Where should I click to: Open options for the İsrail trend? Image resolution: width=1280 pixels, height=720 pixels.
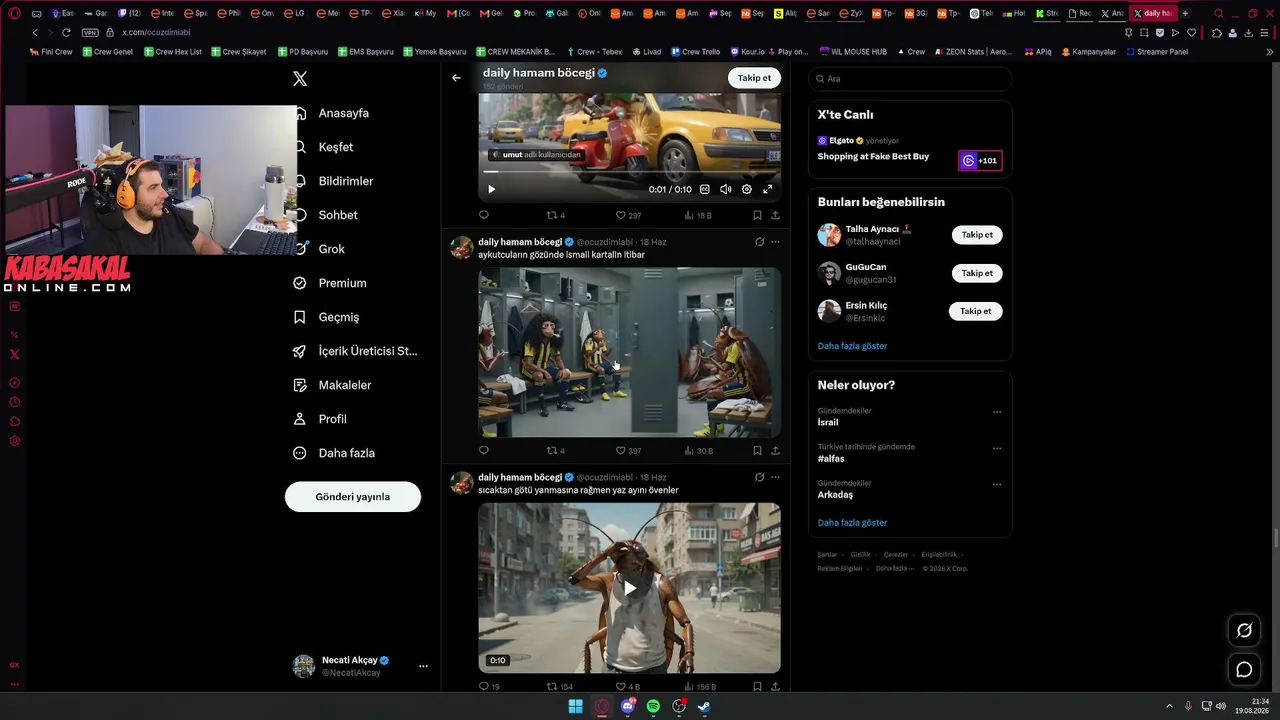997,412
